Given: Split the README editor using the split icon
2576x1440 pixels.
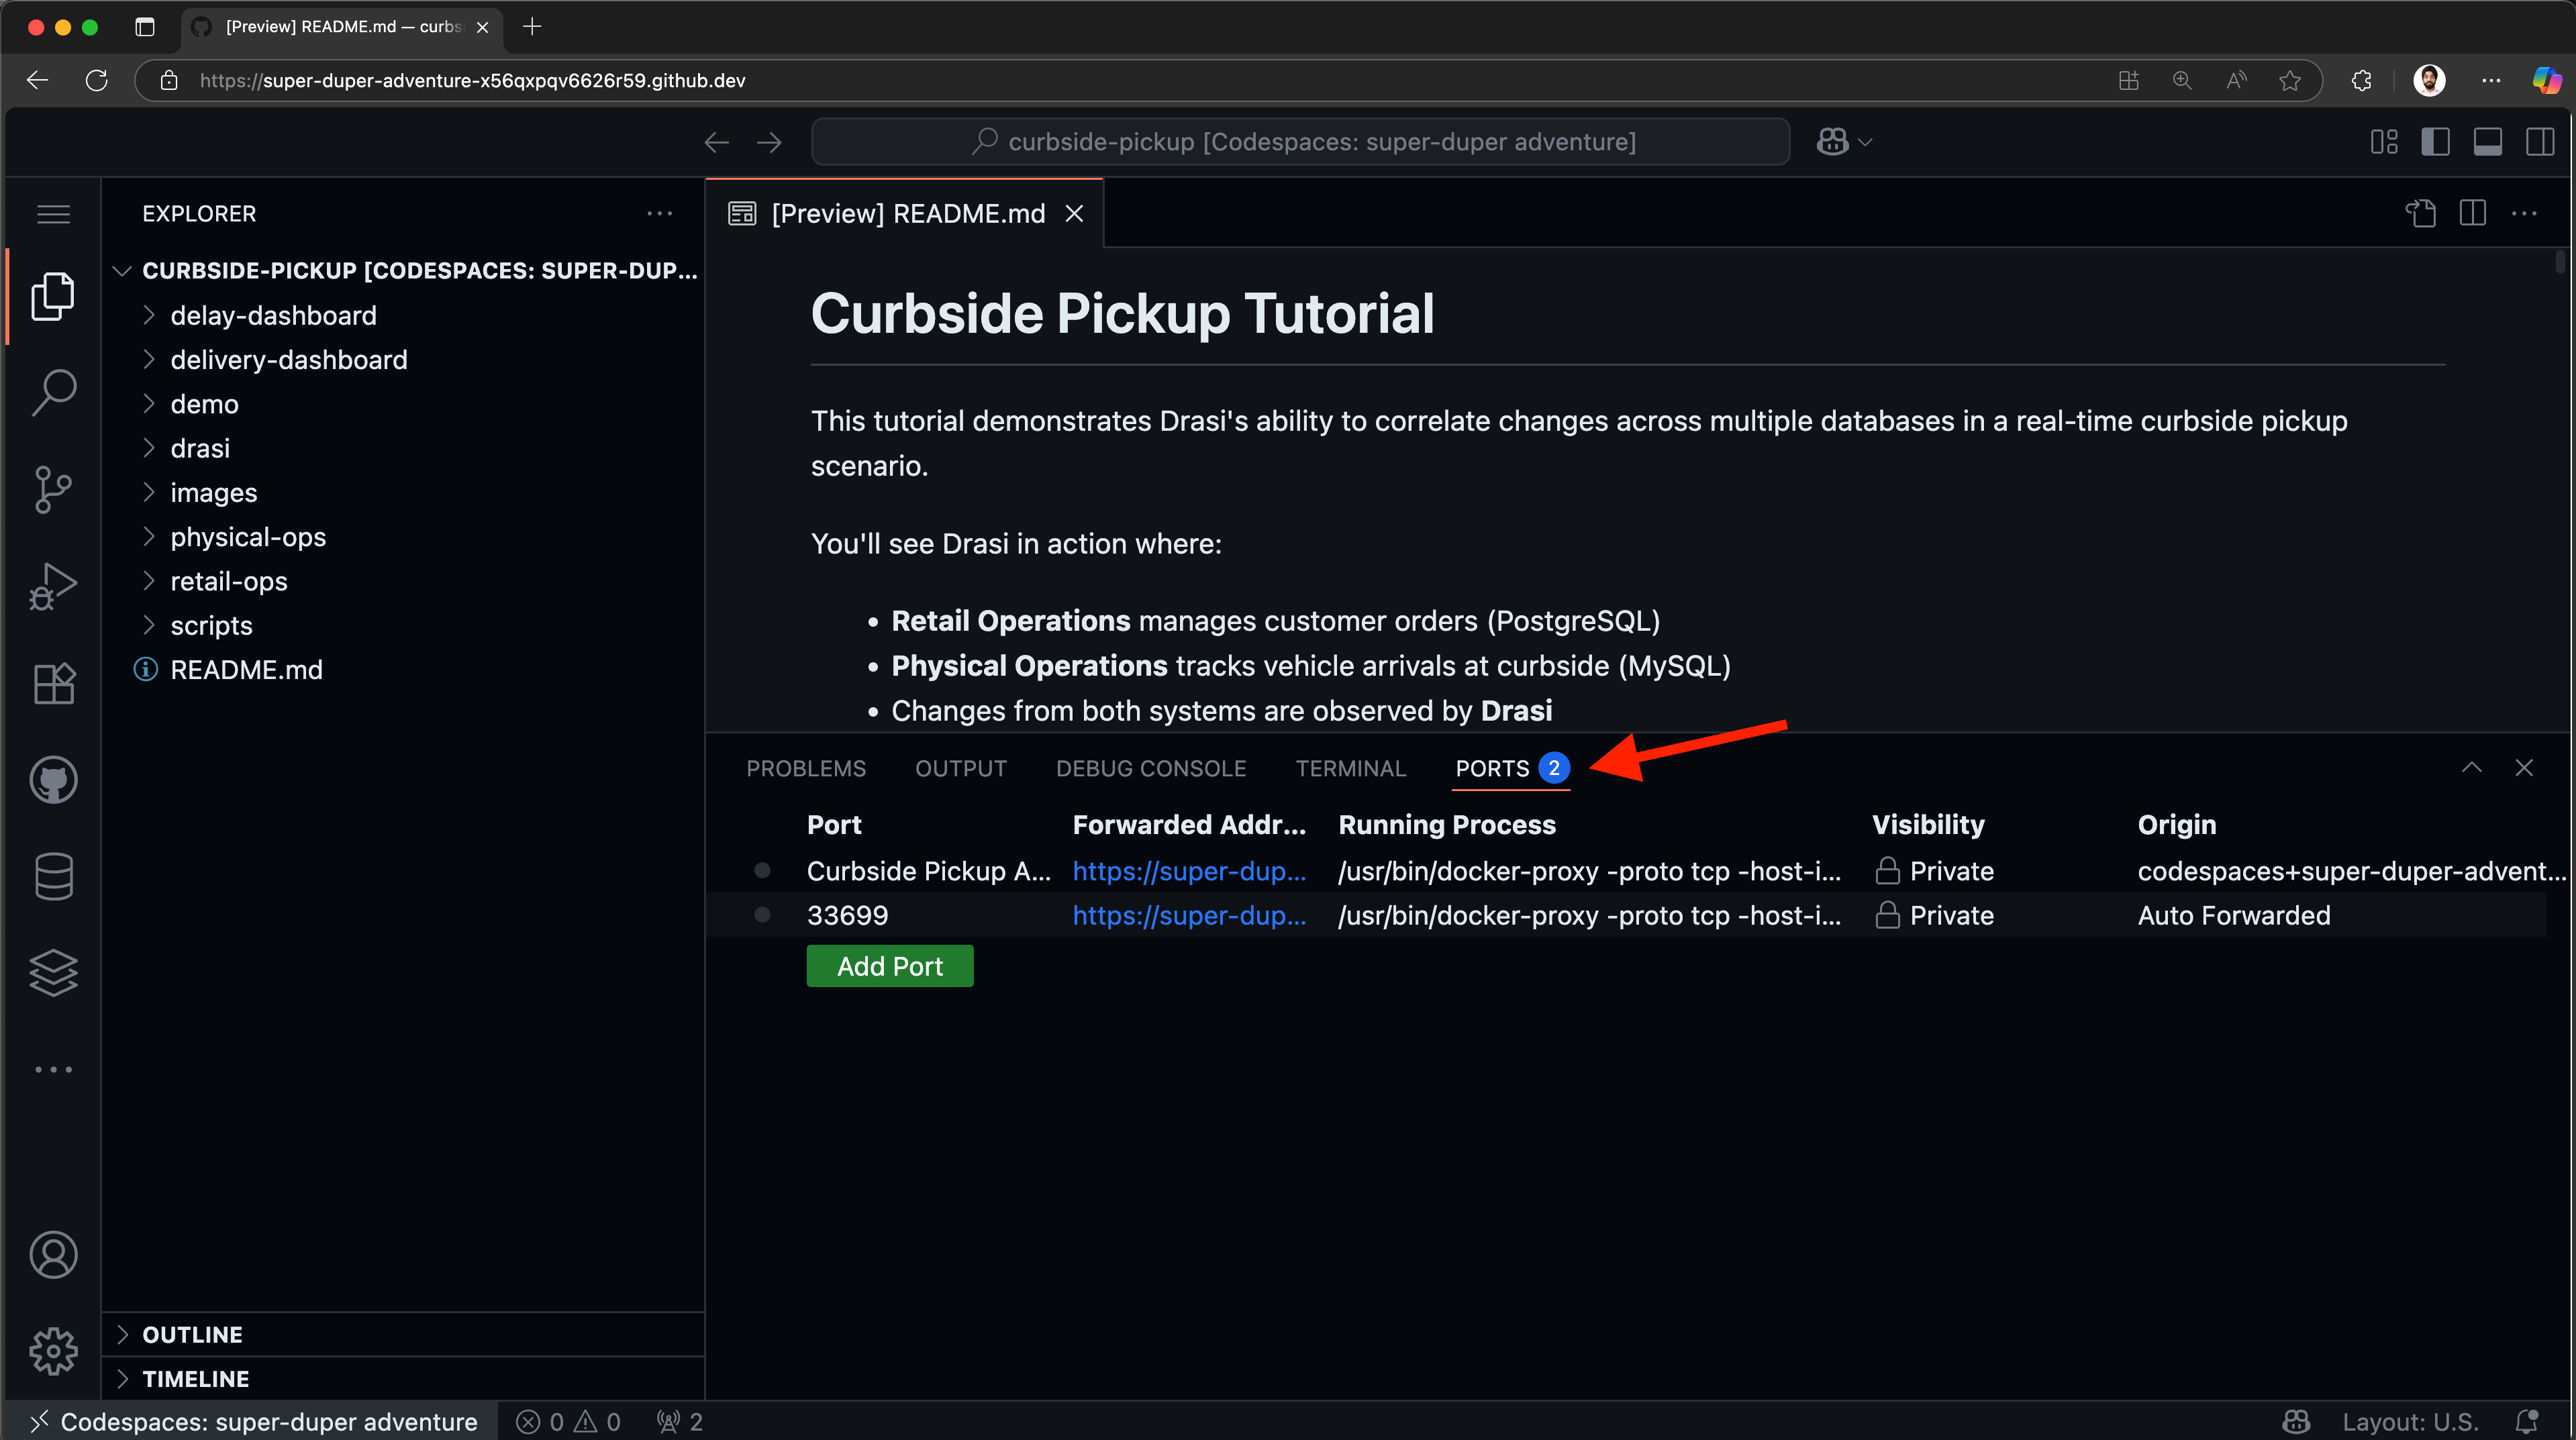Looking at the screenshot, I should [2473, 213].
